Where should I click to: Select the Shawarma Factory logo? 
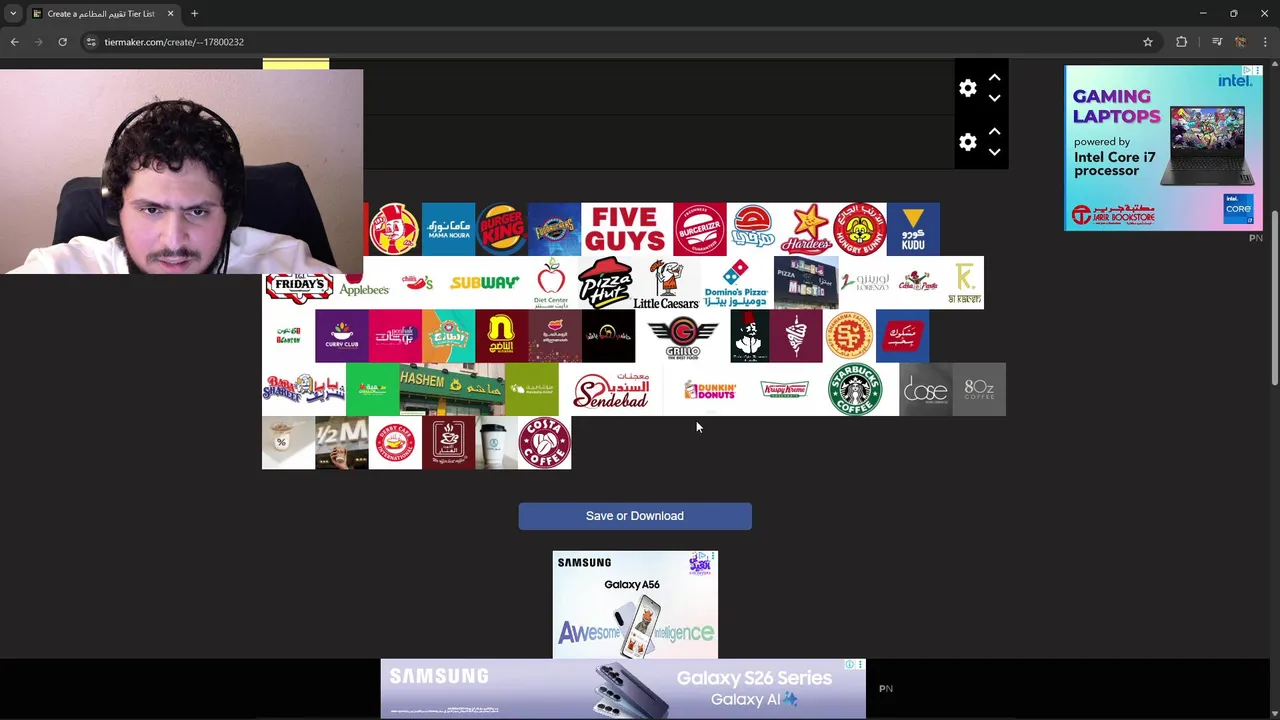[x=849, y=336]
